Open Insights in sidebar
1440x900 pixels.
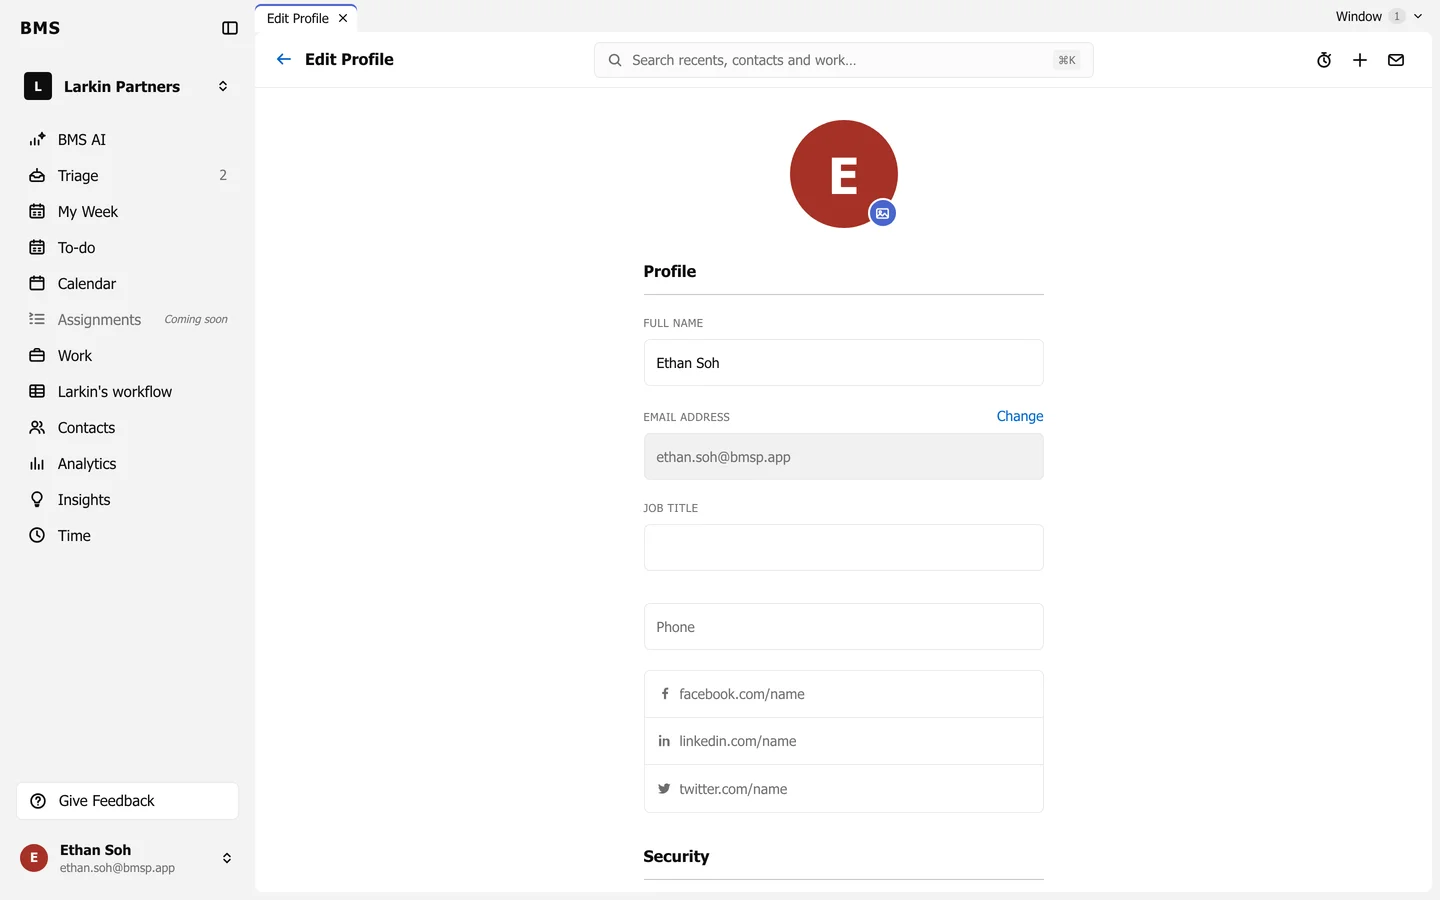point(128,500)
